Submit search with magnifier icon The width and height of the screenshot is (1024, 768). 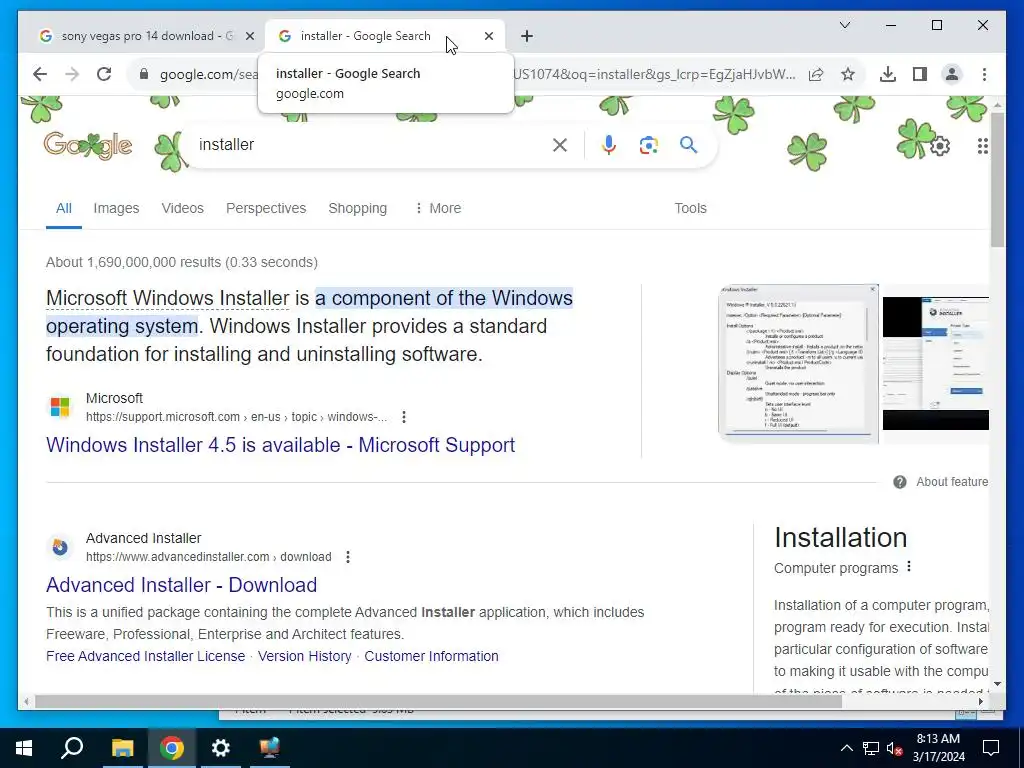[x=688, y=145]
